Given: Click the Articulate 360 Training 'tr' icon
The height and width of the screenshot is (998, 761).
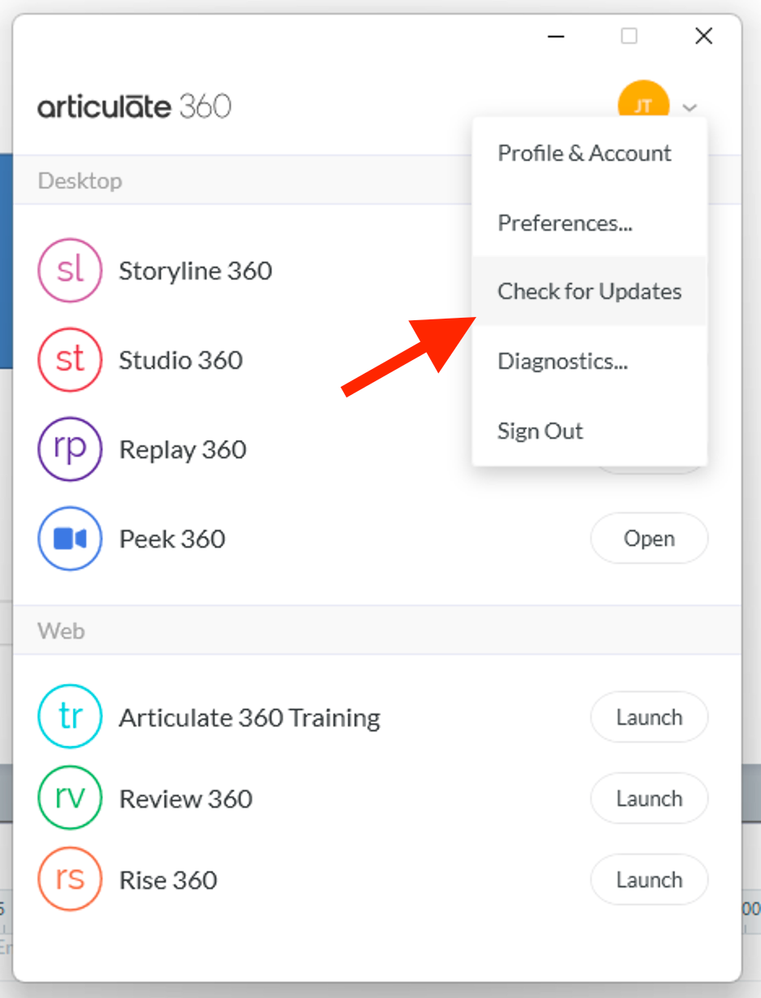Looking at the screenshot, I should tap(70, 718).
